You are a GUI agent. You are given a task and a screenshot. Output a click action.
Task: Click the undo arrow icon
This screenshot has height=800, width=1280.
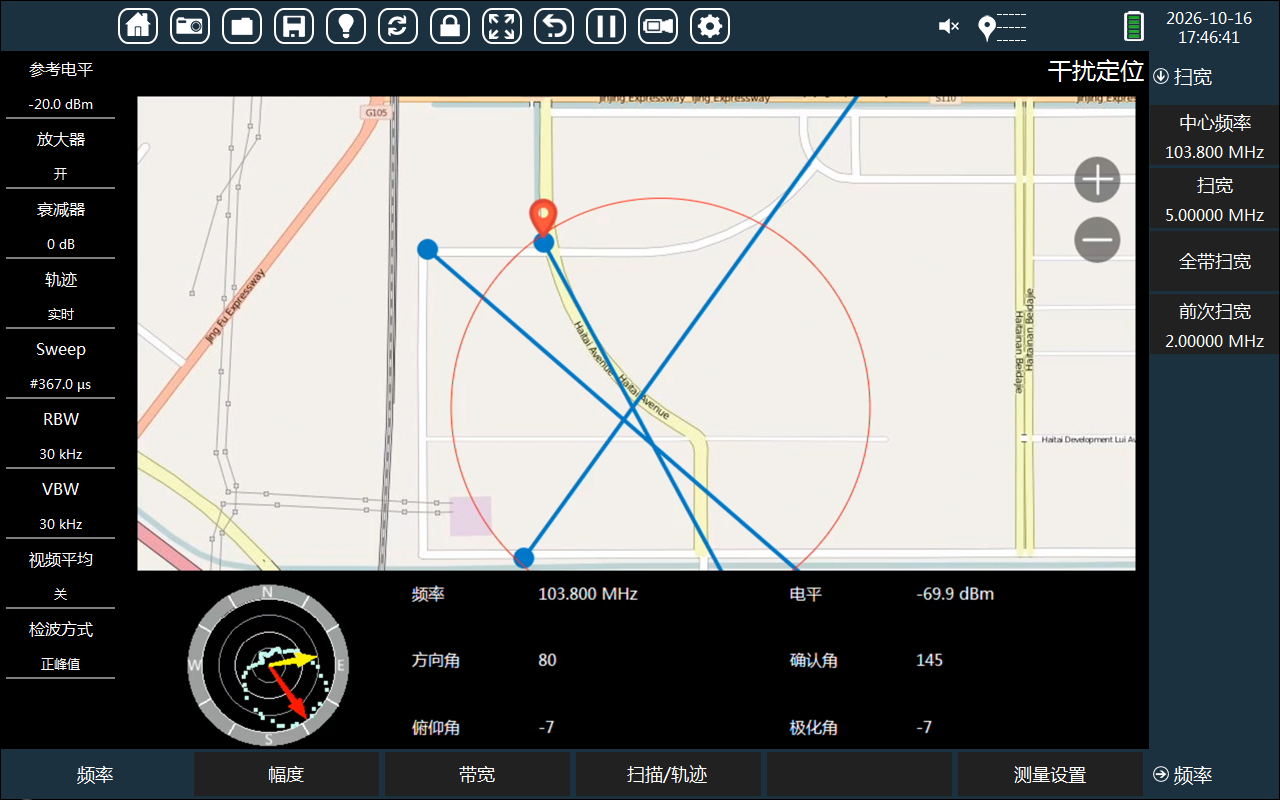click(554, 26)
